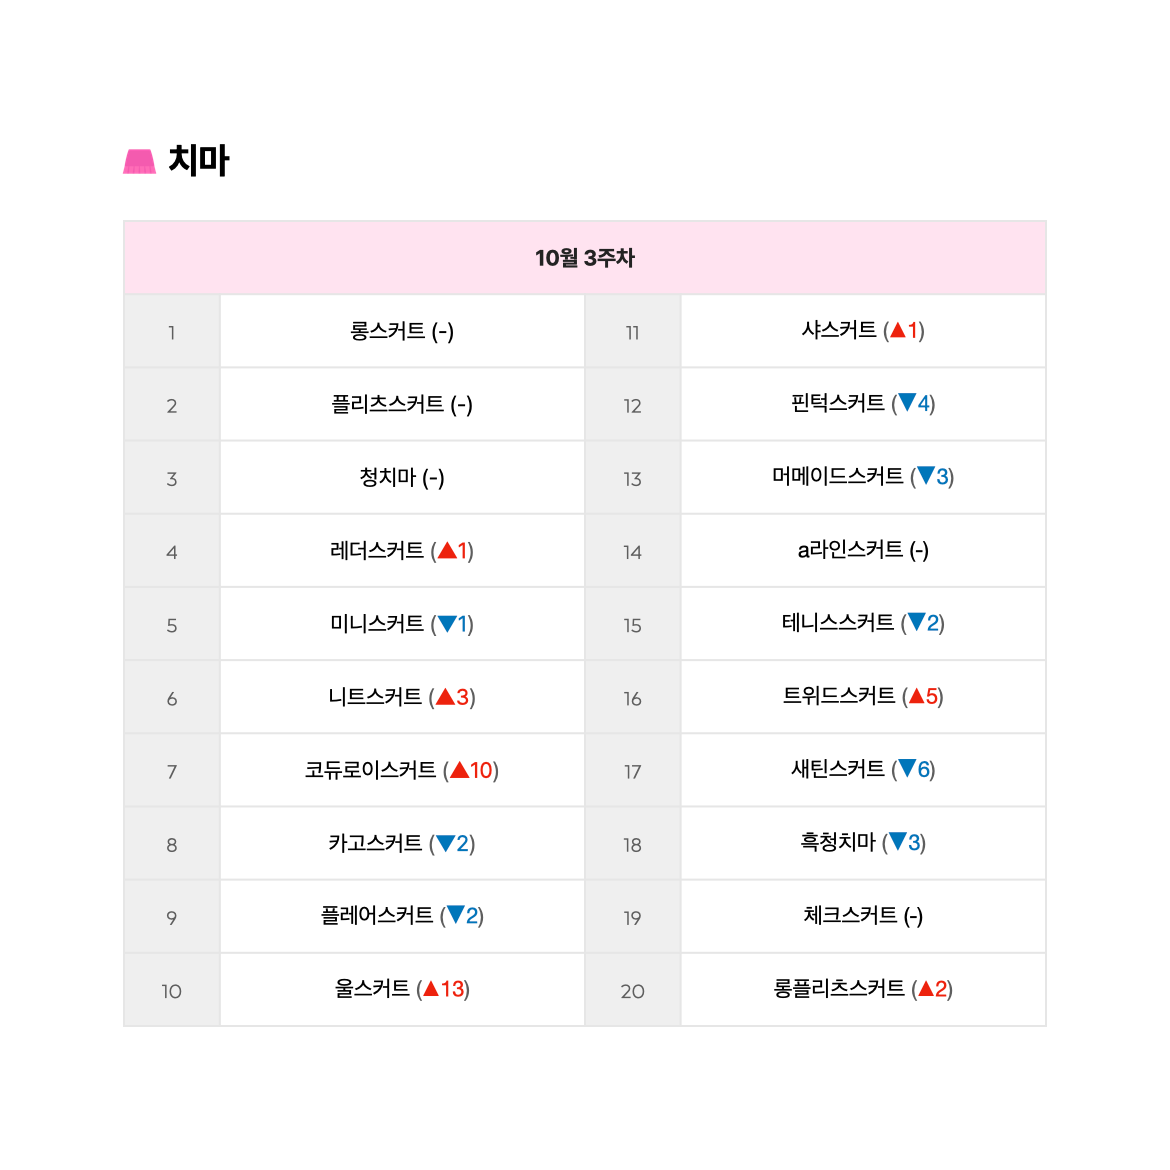Click the blue down arrow next to 미니스커트

[x=447, y=624]
